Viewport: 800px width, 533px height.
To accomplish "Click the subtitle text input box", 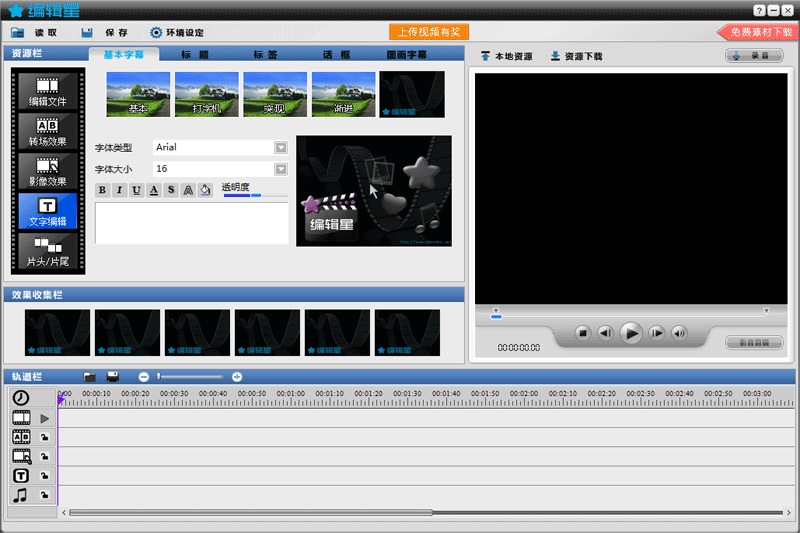I will click(x=191, y=223).
